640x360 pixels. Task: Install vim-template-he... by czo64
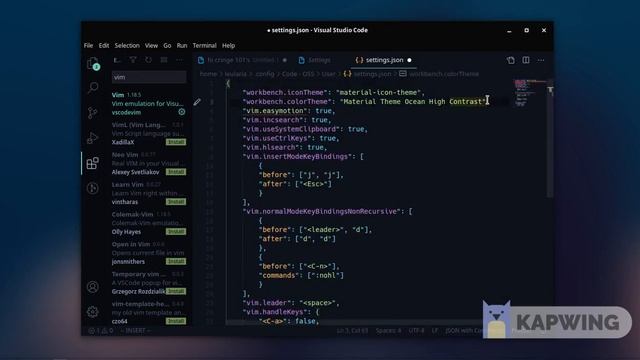click(176, 321)
